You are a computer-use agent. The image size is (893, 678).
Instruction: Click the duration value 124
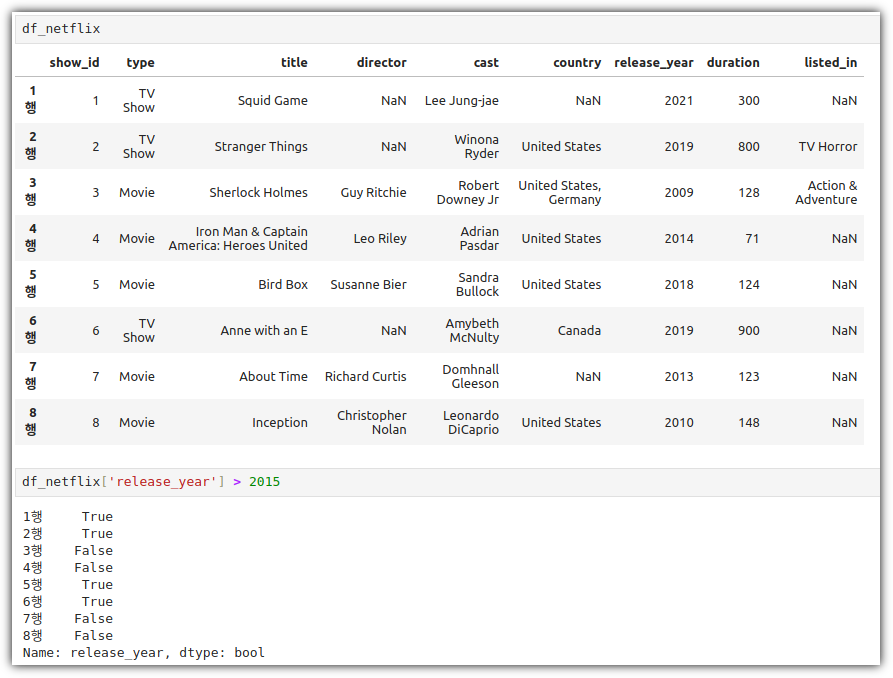pyautogui.click(x=749, y=285)
